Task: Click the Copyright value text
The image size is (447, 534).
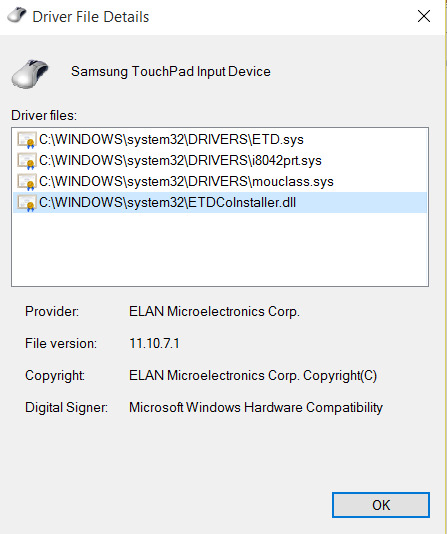Action: (x=253, y=376)
